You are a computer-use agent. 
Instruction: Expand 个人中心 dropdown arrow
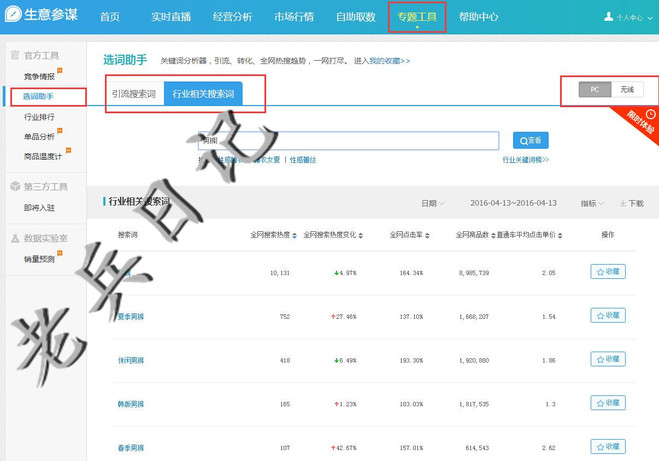tap(650, 18)
